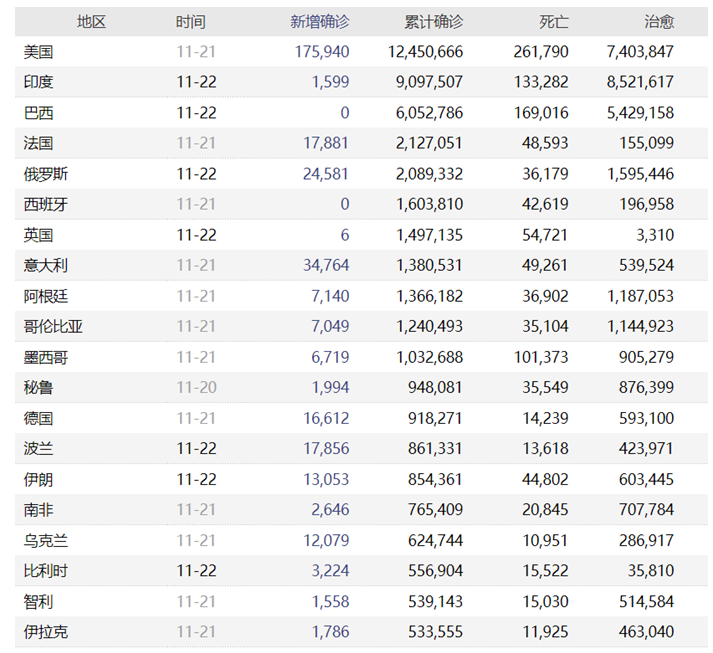Screen dimensions: 713x653
Task: Select the 西班牙 row label
Action: coord(45,205)
